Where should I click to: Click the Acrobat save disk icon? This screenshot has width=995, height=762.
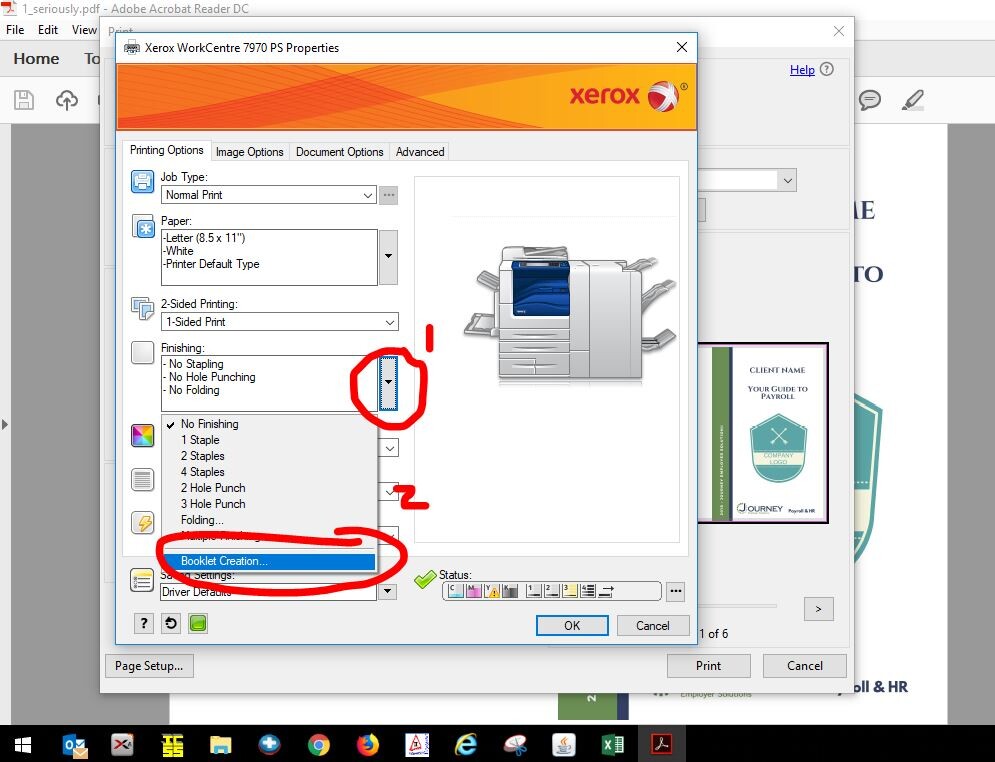pyautogui.click(x=24, y=100)
